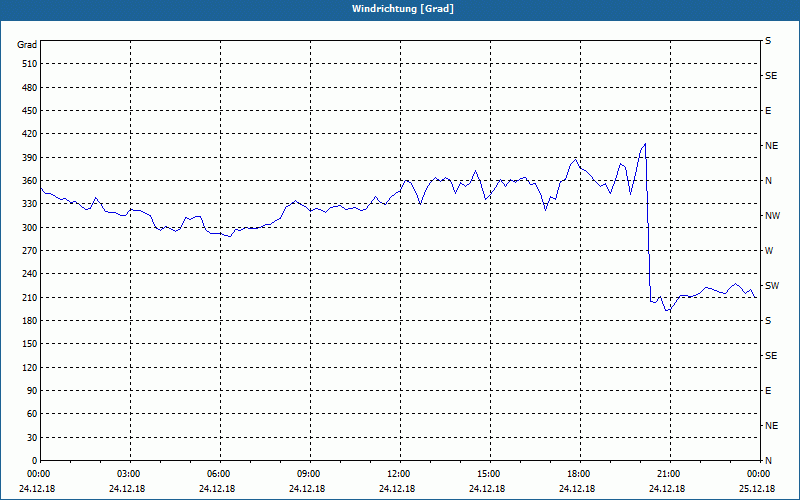Click the S compass label at 180 level
The image size is (800, 500).
tap(768, 321)
